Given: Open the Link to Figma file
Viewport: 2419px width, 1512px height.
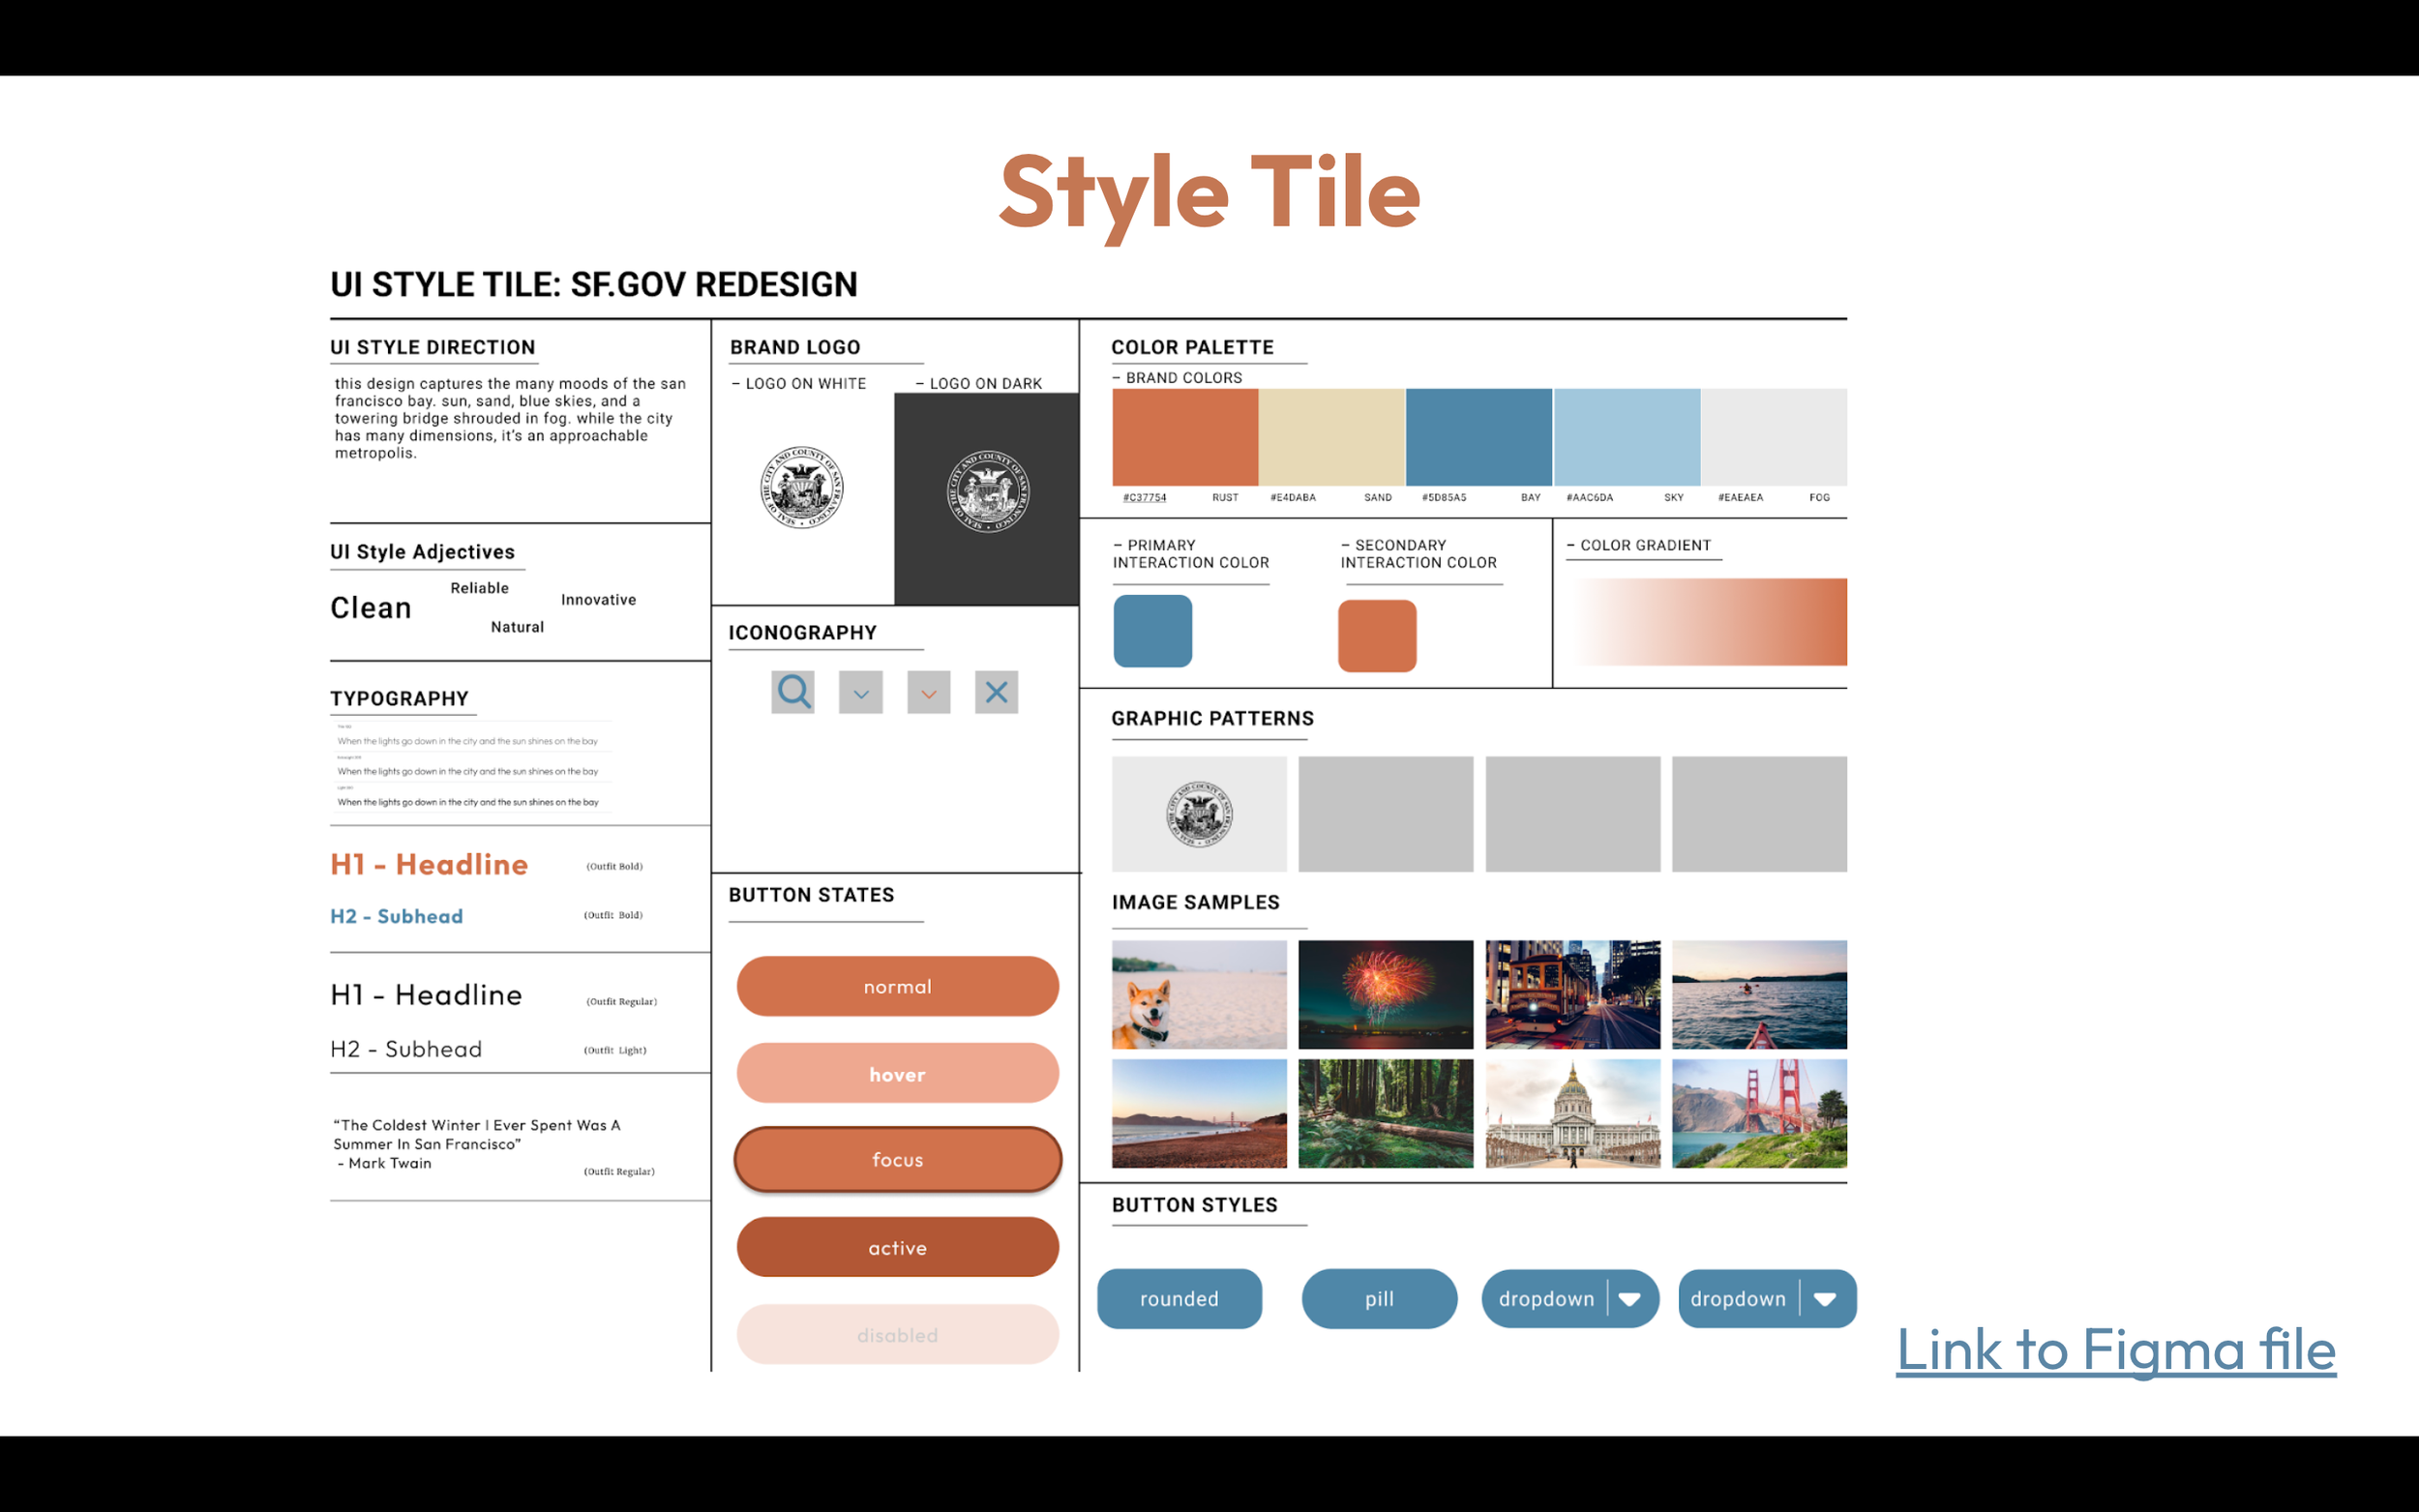Looking at the screenshot, I should click(2115, 1350).
